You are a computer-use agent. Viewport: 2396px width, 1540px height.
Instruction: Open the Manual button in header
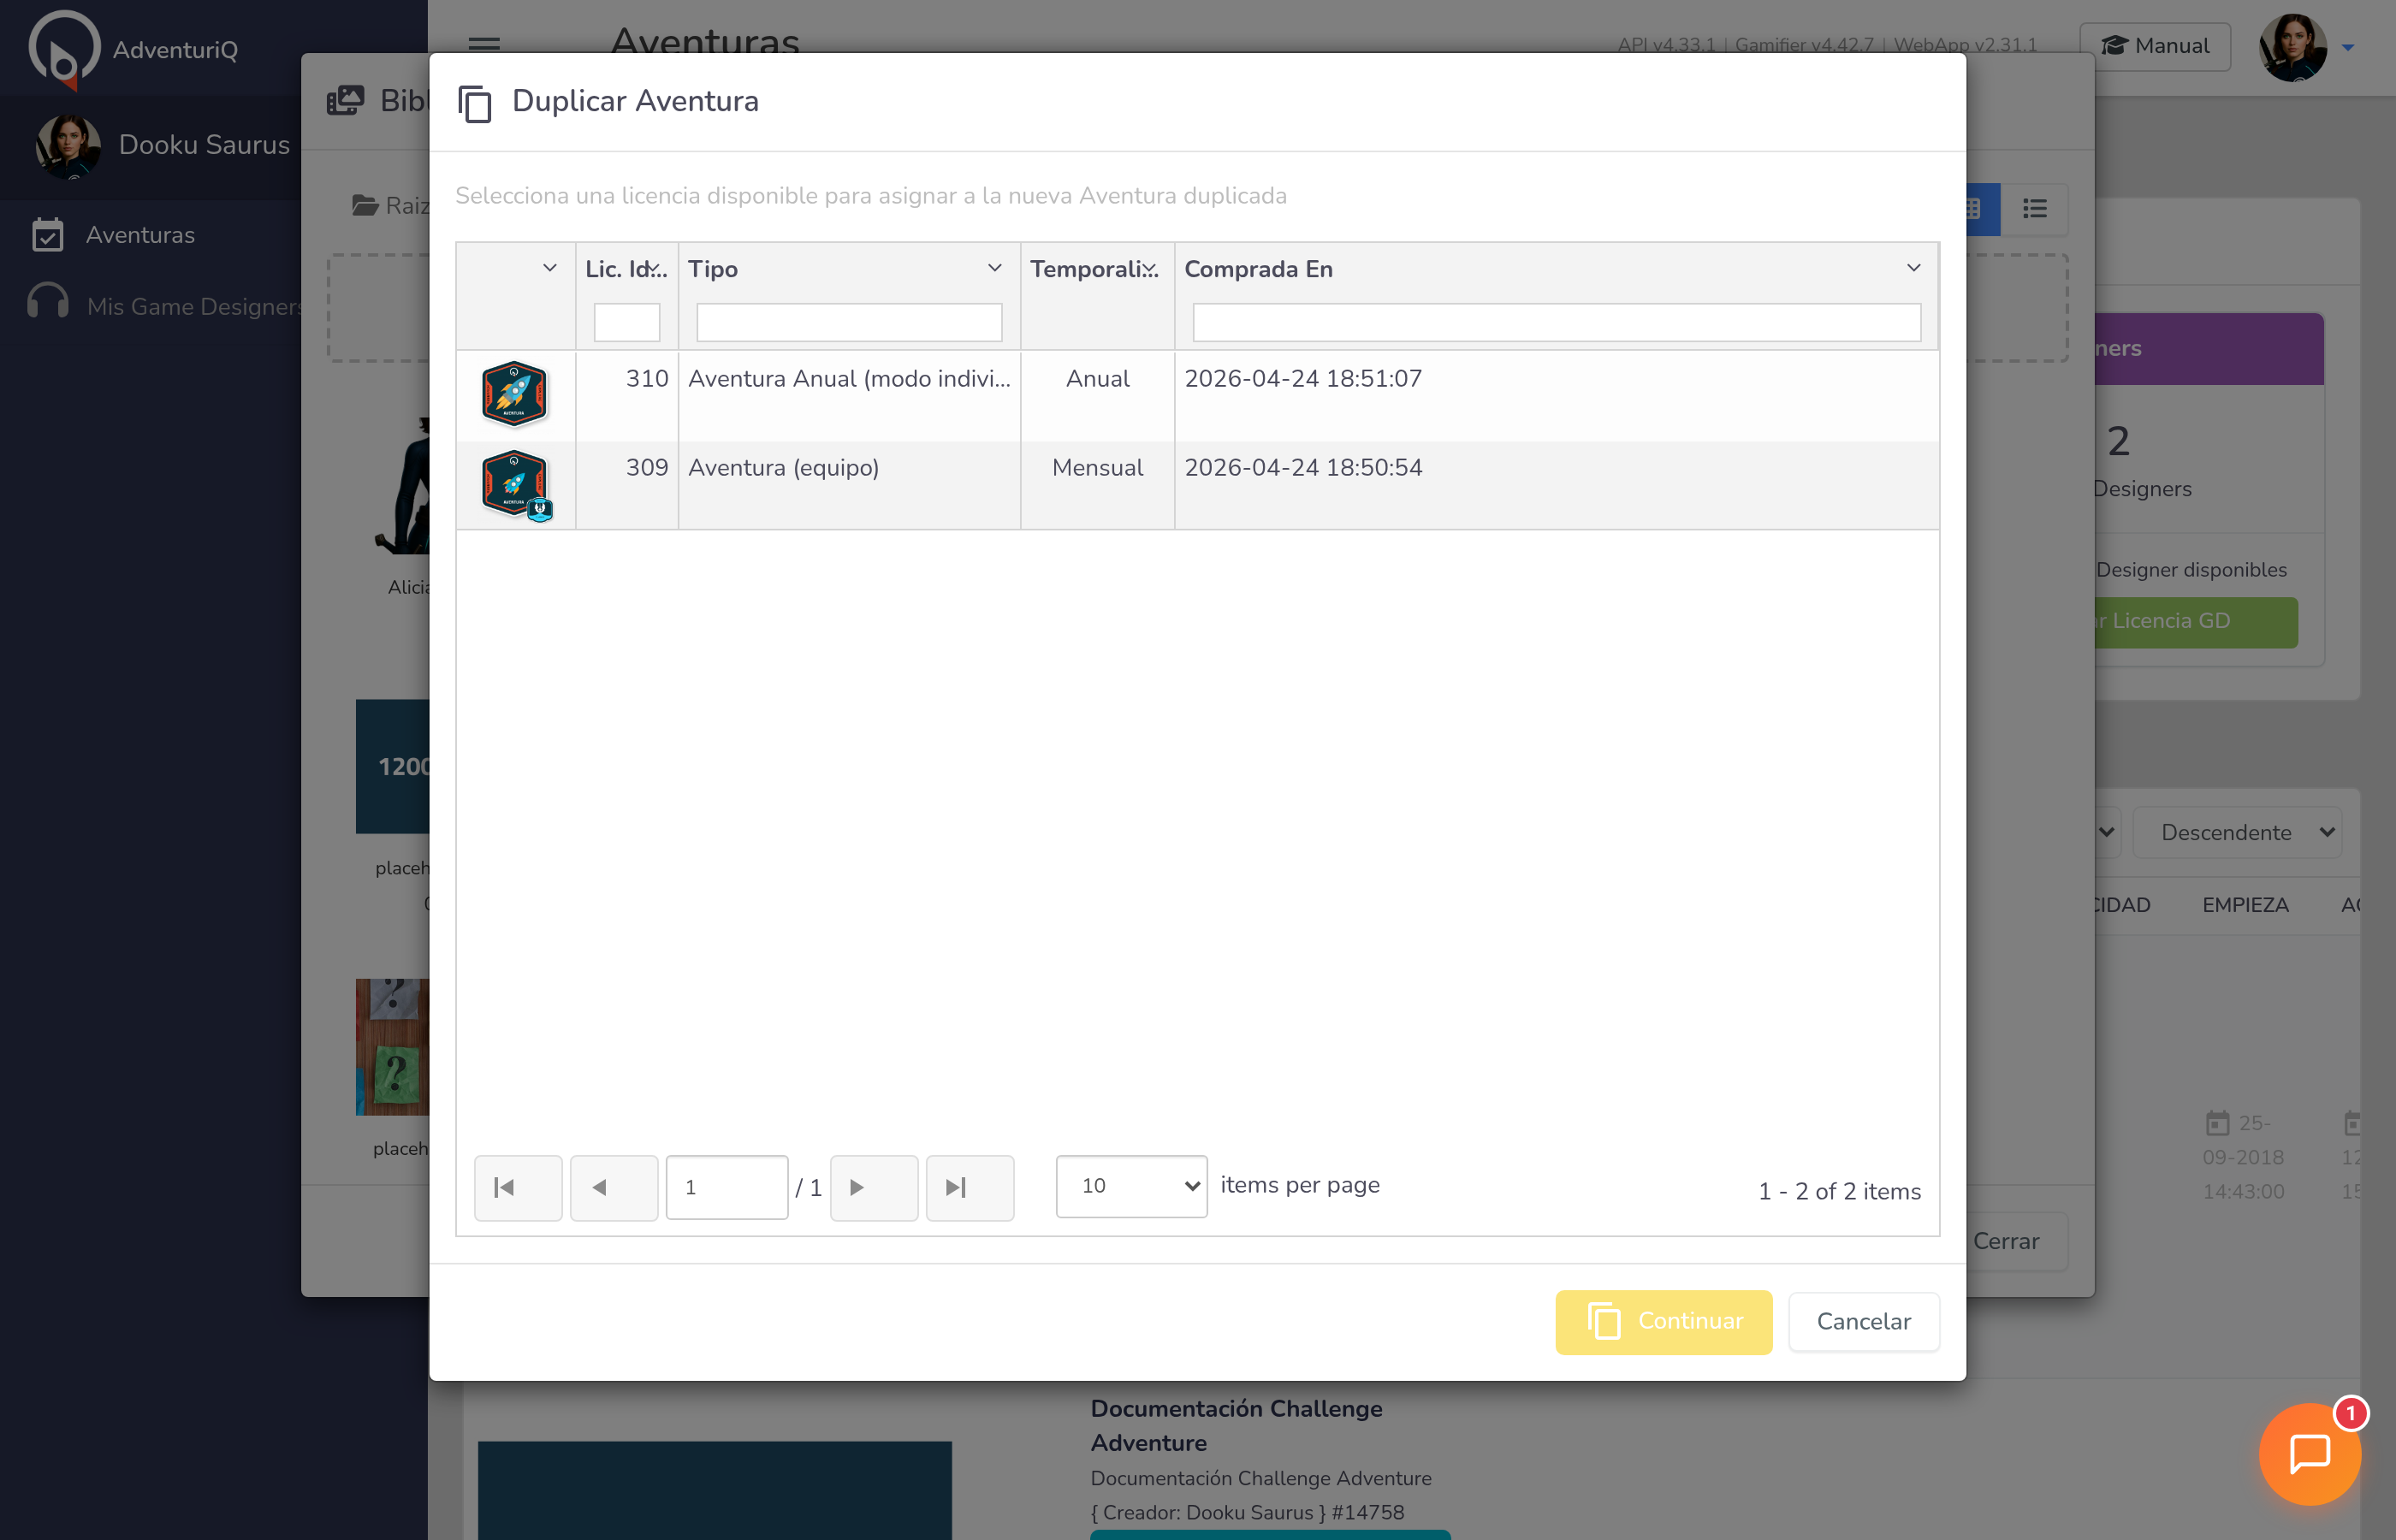click(x=2155, y=46)
